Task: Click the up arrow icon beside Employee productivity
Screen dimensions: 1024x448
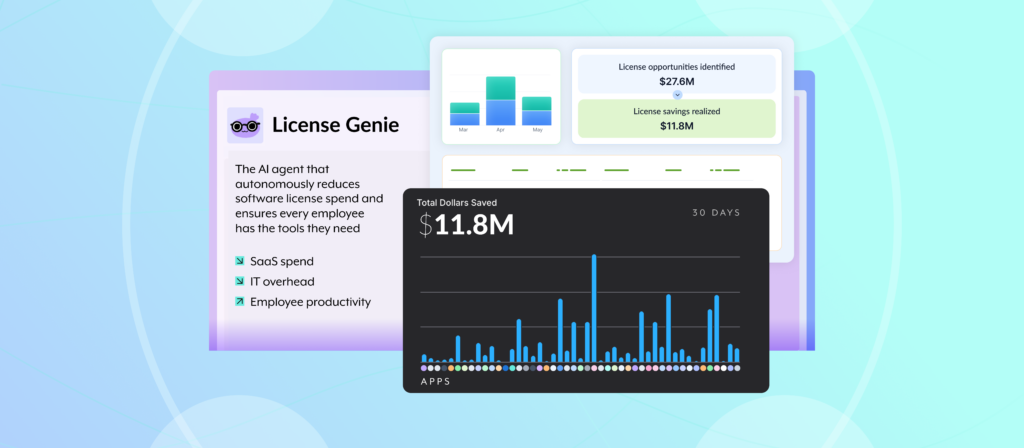Action: 240,301
